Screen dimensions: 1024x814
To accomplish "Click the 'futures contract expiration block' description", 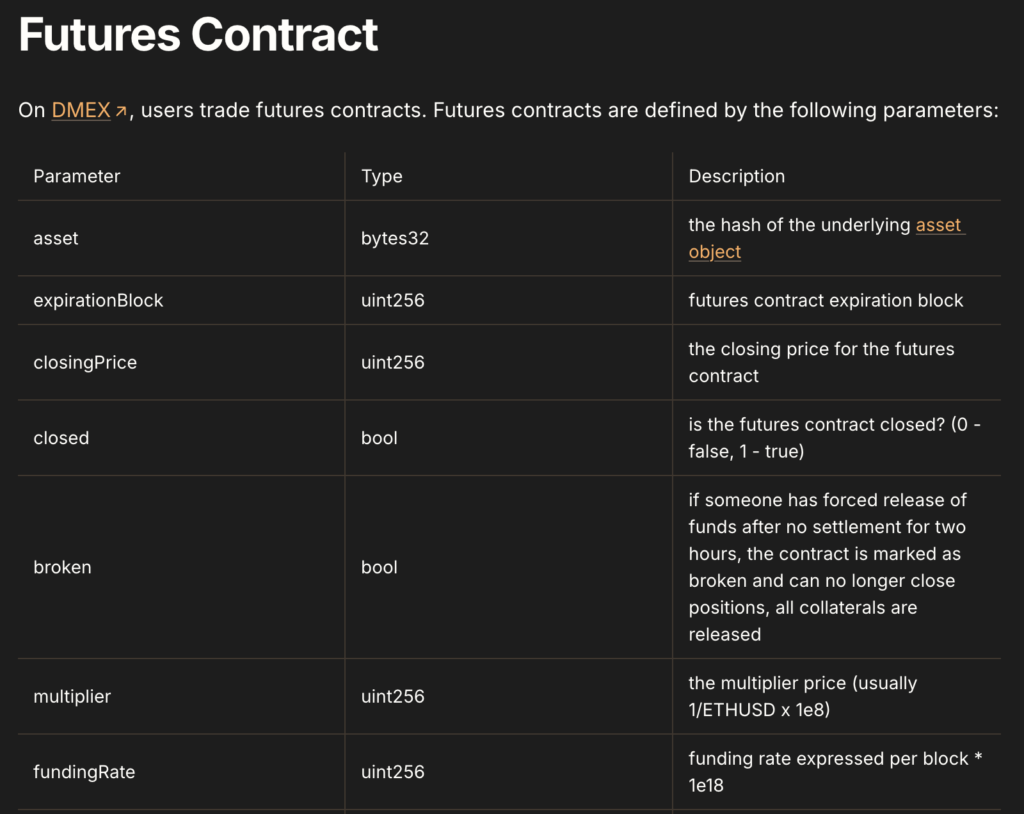I will point(826,300).
